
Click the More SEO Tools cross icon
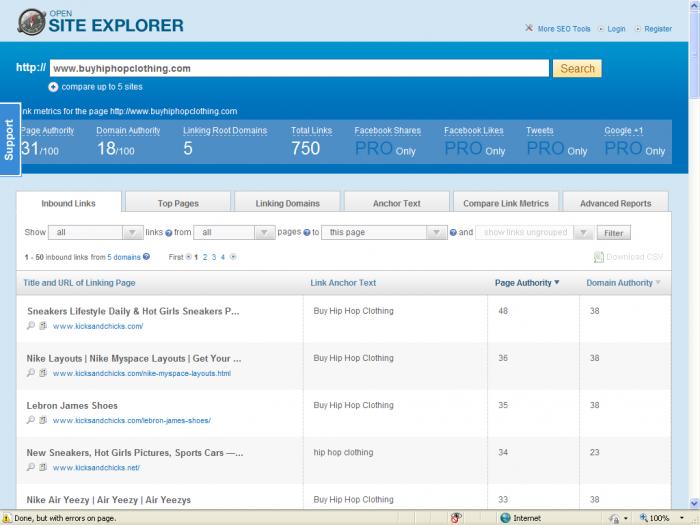[529, 28]
